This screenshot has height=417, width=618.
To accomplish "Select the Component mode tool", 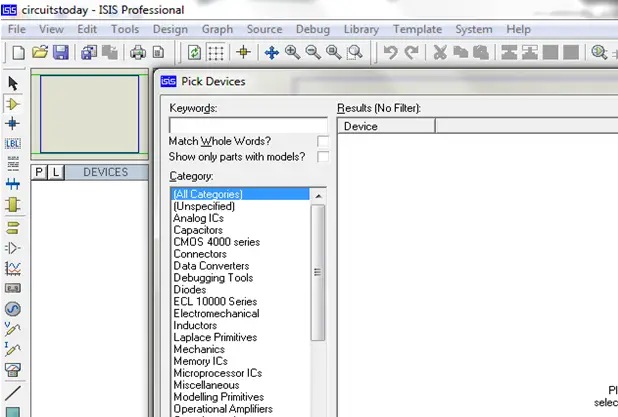I will point(13,104).
